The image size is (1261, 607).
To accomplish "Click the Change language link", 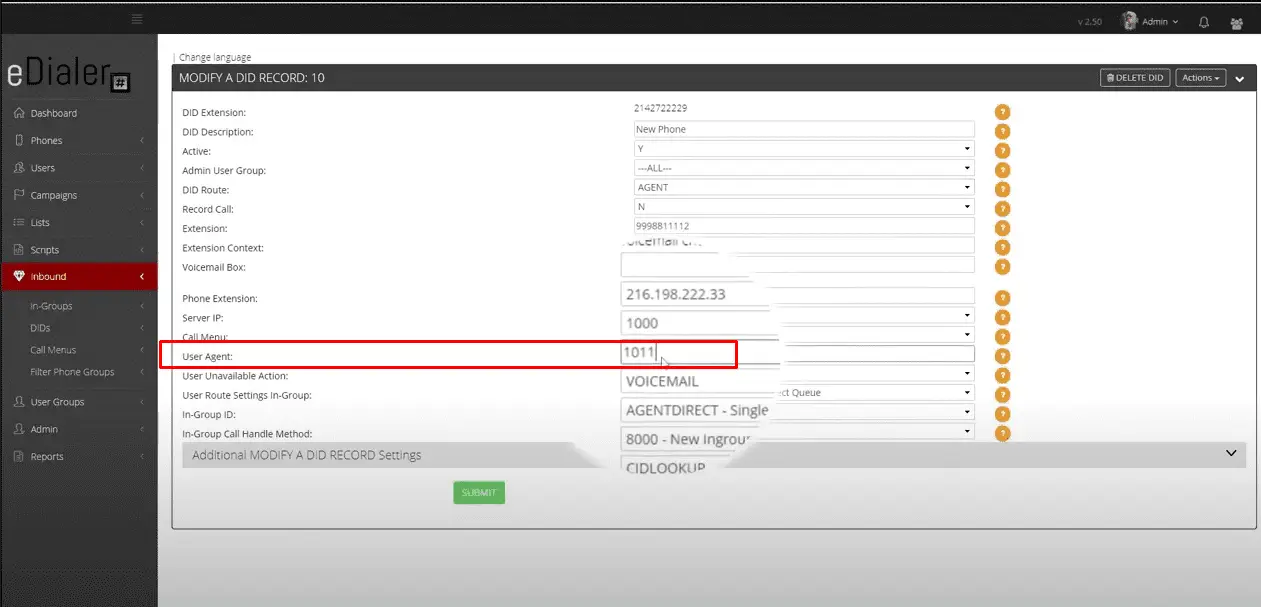I will tap(215, 57).
